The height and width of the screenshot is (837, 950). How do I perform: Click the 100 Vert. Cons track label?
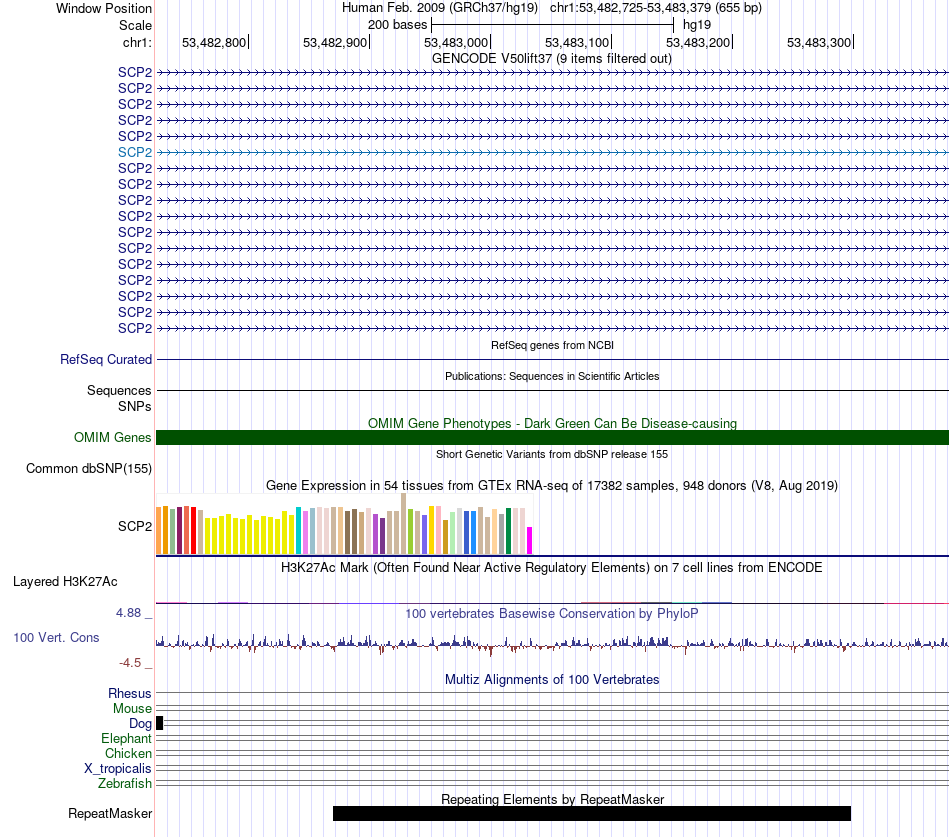(56, 638)
